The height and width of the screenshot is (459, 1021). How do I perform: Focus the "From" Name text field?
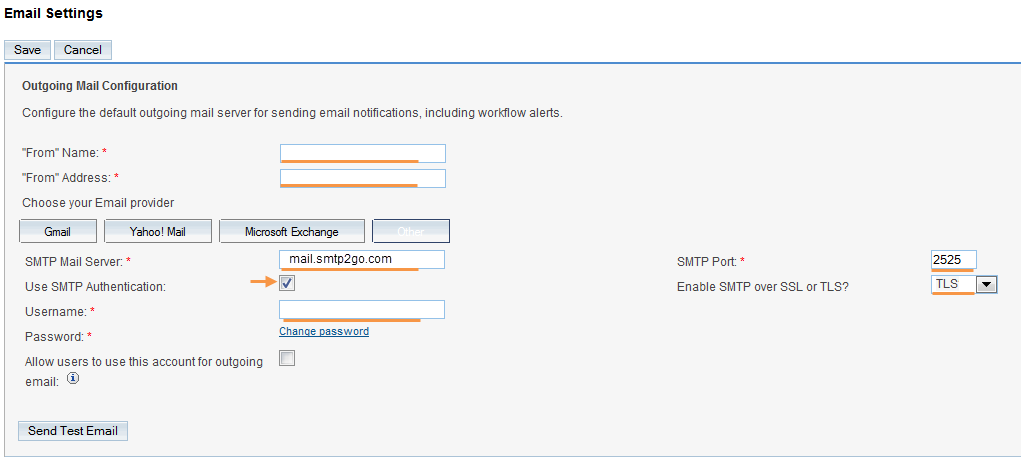click(362, 152)
